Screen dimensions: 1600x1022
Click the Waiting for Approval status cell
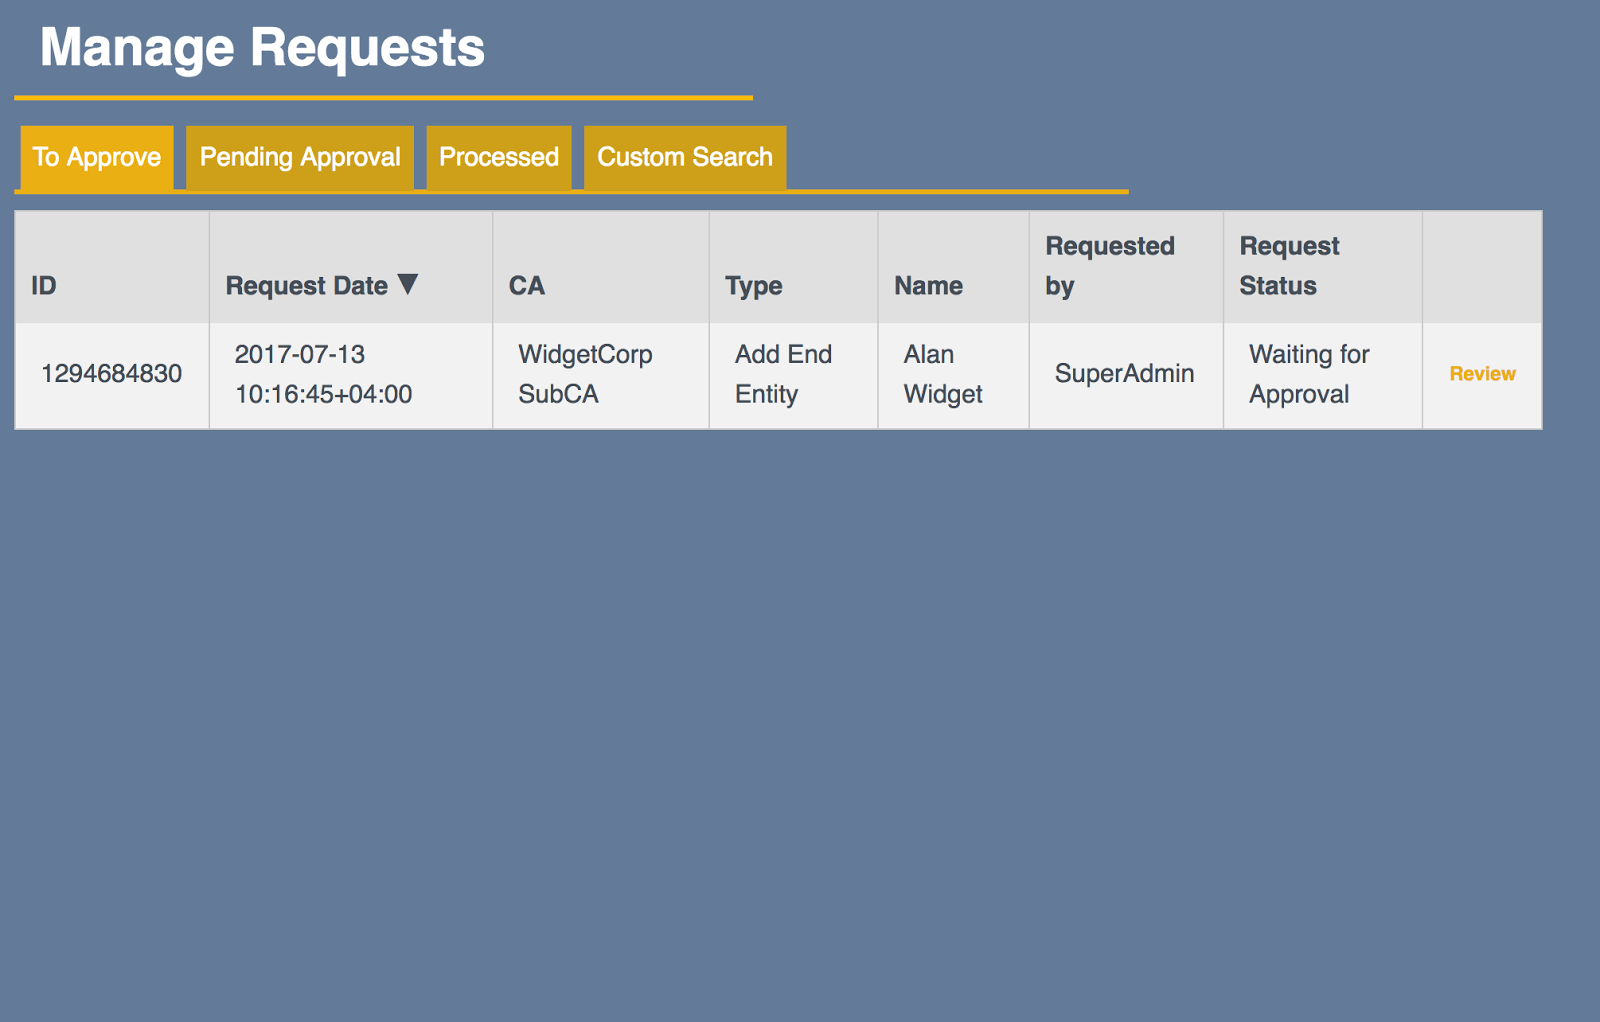(x=1308, y=374)
